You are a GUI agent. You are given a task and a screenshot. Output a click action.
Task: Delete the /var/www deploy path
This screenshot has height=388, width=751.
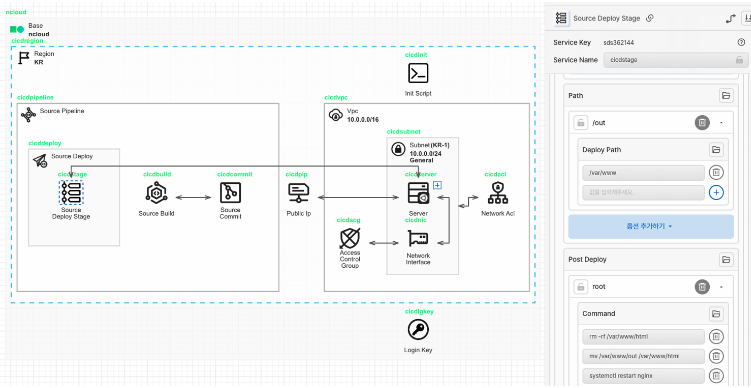716,172
